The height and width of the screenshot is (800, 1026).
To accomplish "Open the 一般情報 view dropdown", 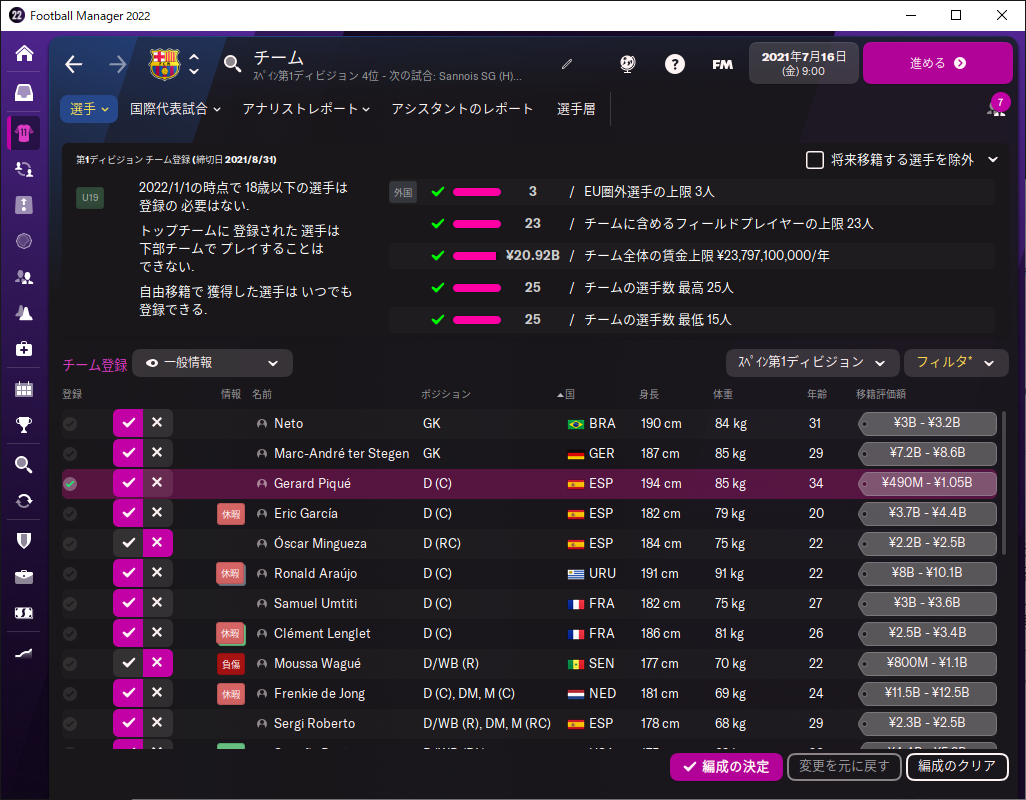I will click(x=212, y=363).
